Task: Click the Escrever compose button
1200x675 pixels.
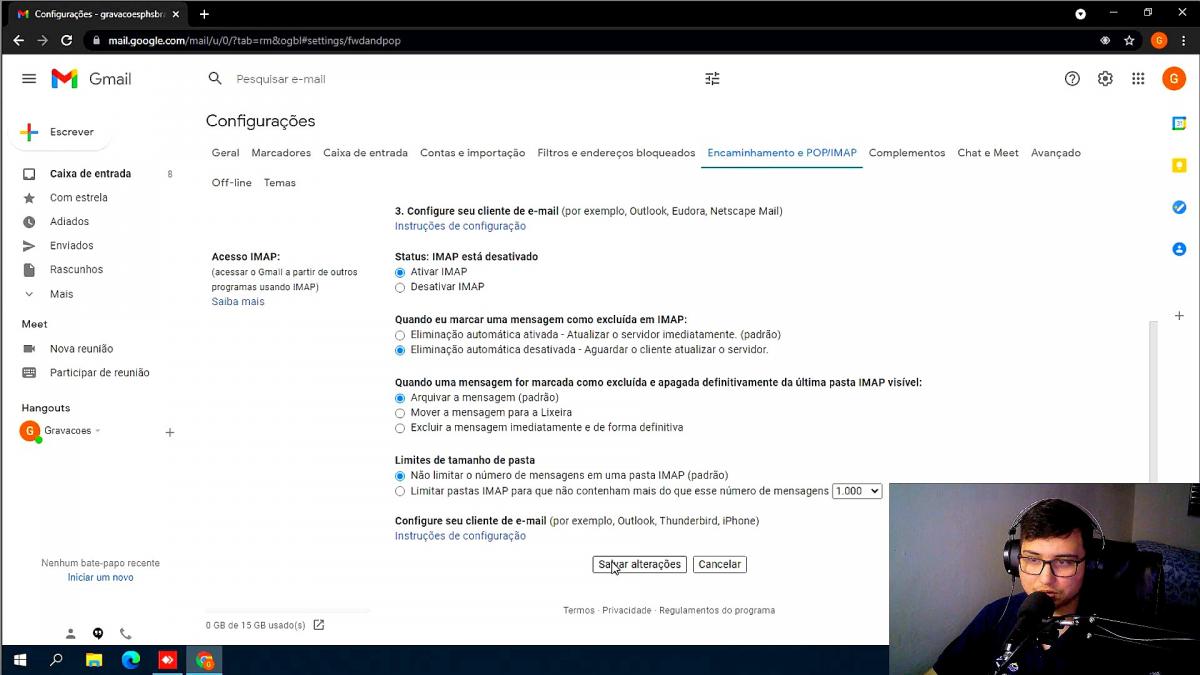Action: point(59,132)
